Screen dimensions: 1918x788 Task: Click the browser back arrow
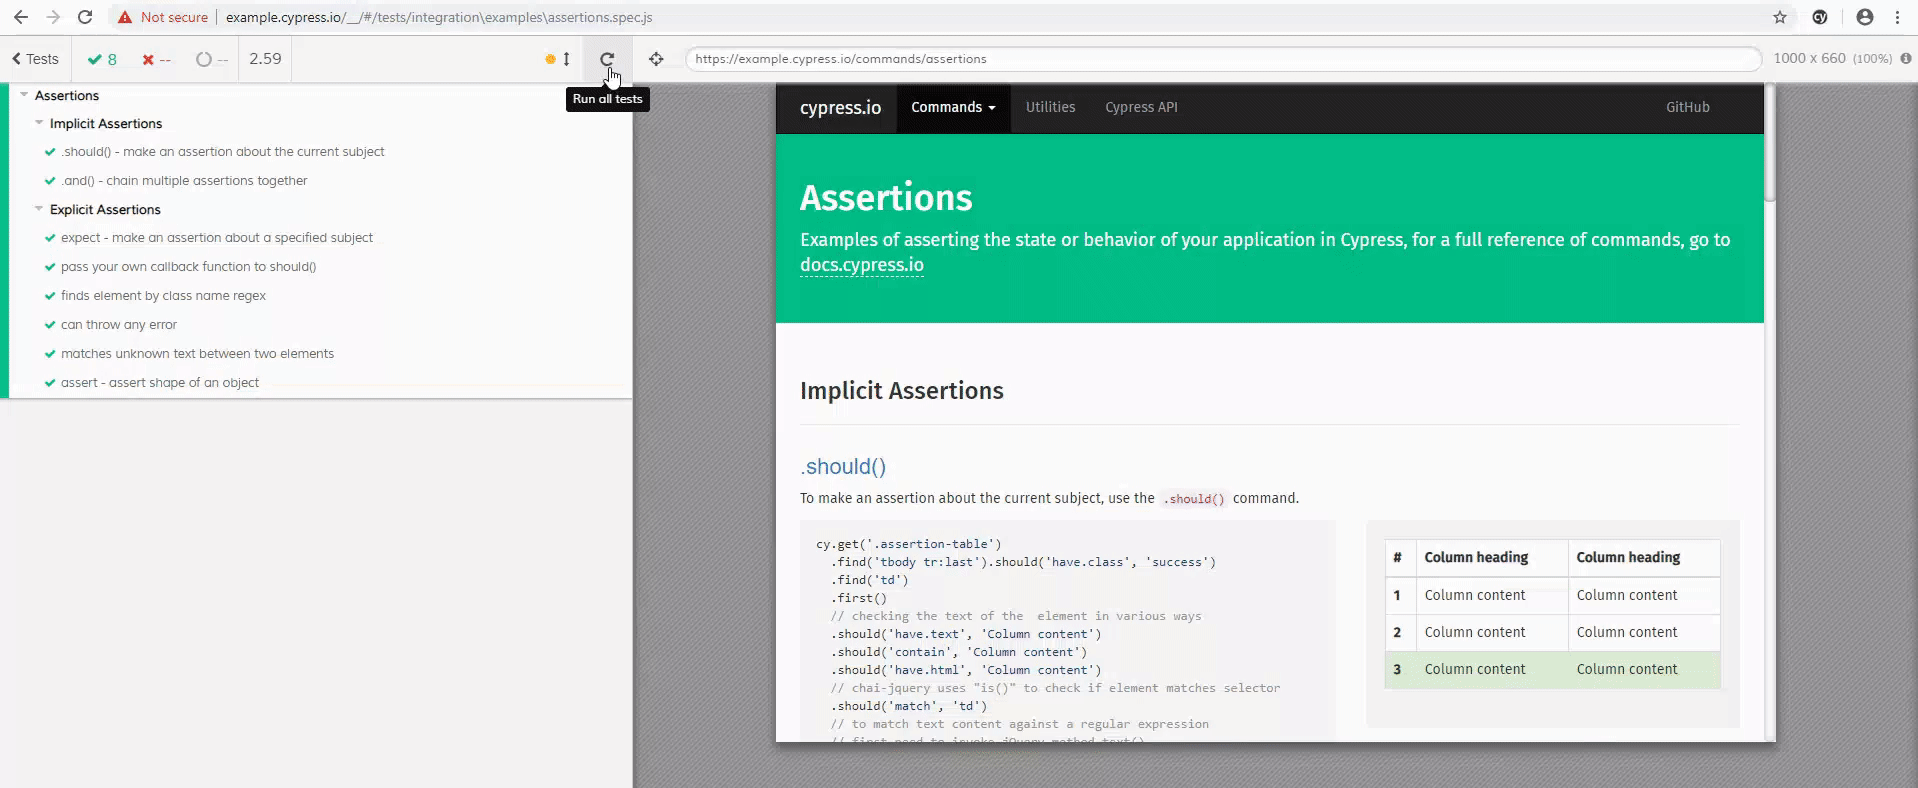coord(20,17)
